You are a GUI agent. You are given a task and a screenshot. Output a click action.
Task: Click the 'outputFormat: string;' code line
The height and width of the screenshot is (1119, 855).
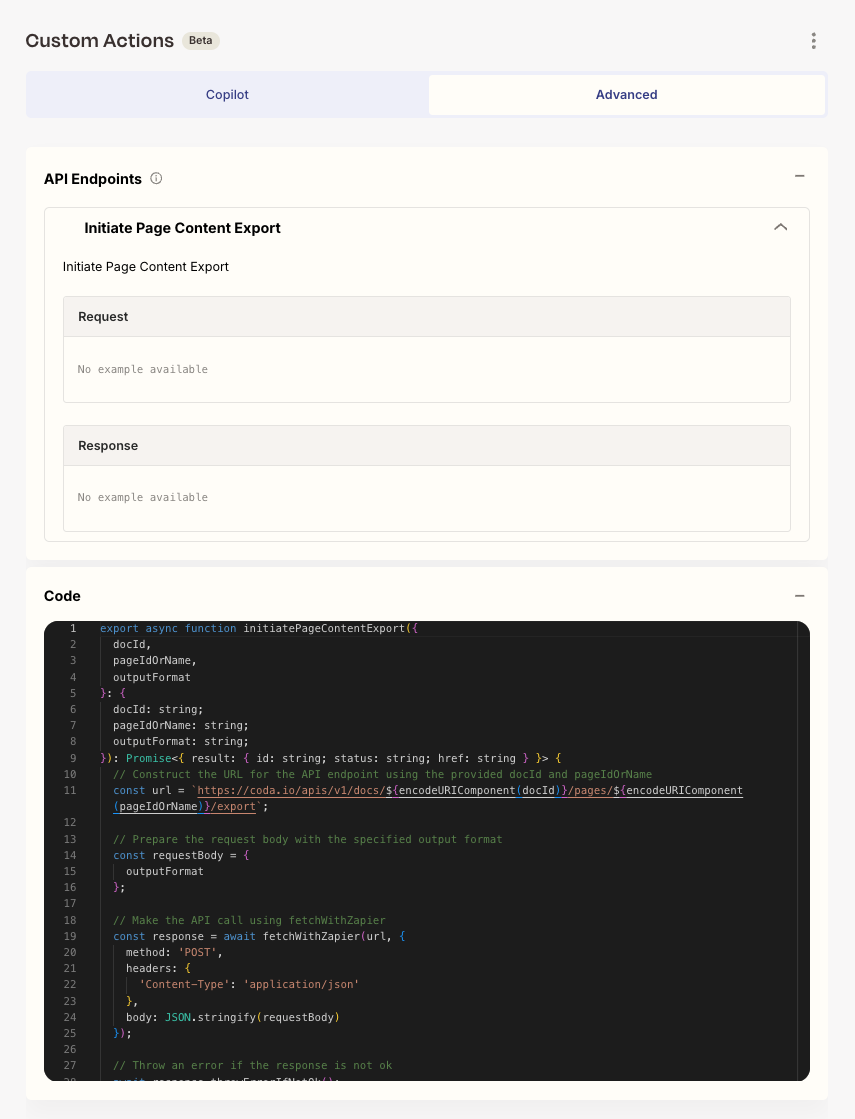[181, 742]
